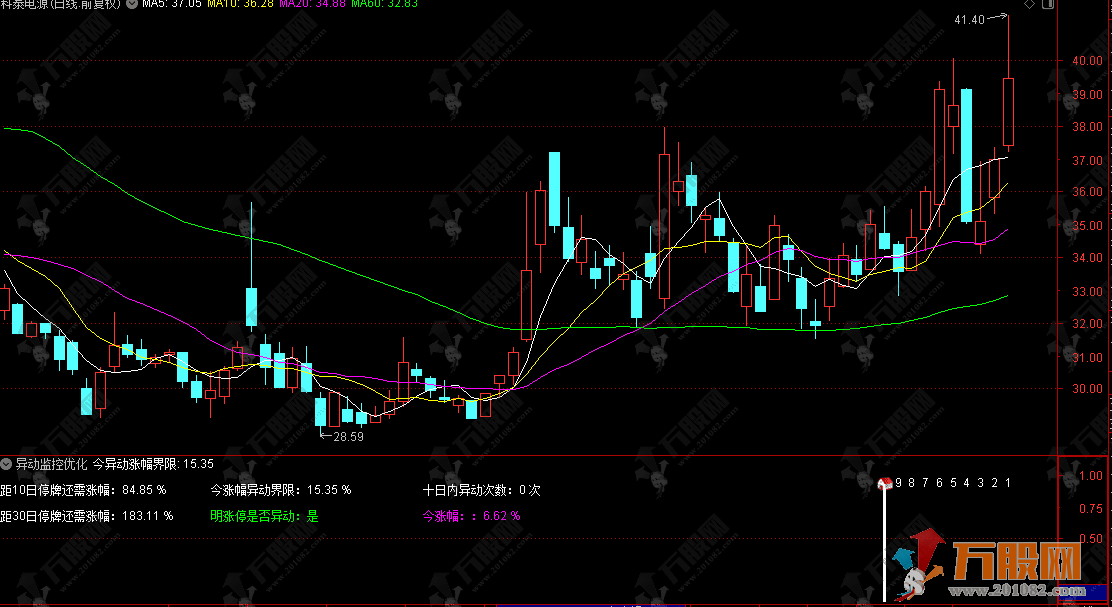Click the 今涨幅 6.62% magenta reading
Screen dimensions: 1112x607
point(470,516)
